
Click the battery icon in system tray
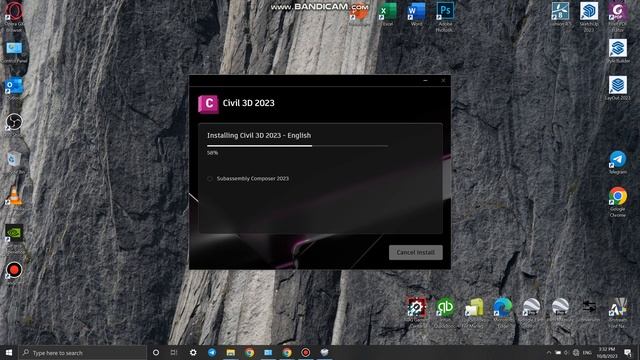click(558, 353)
